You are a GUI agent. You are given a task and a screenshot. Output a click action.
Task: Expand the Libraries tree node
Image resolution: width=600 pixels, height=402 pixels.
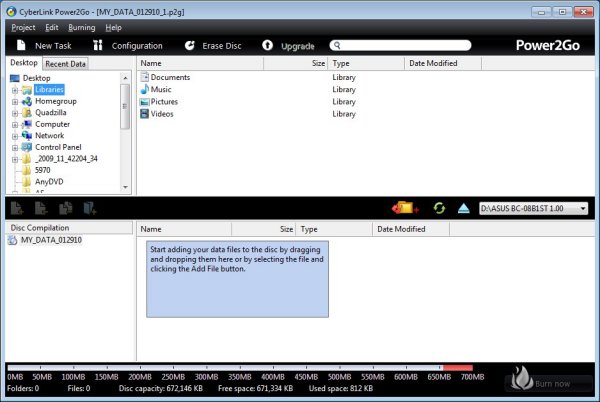(x=15, y=90)
